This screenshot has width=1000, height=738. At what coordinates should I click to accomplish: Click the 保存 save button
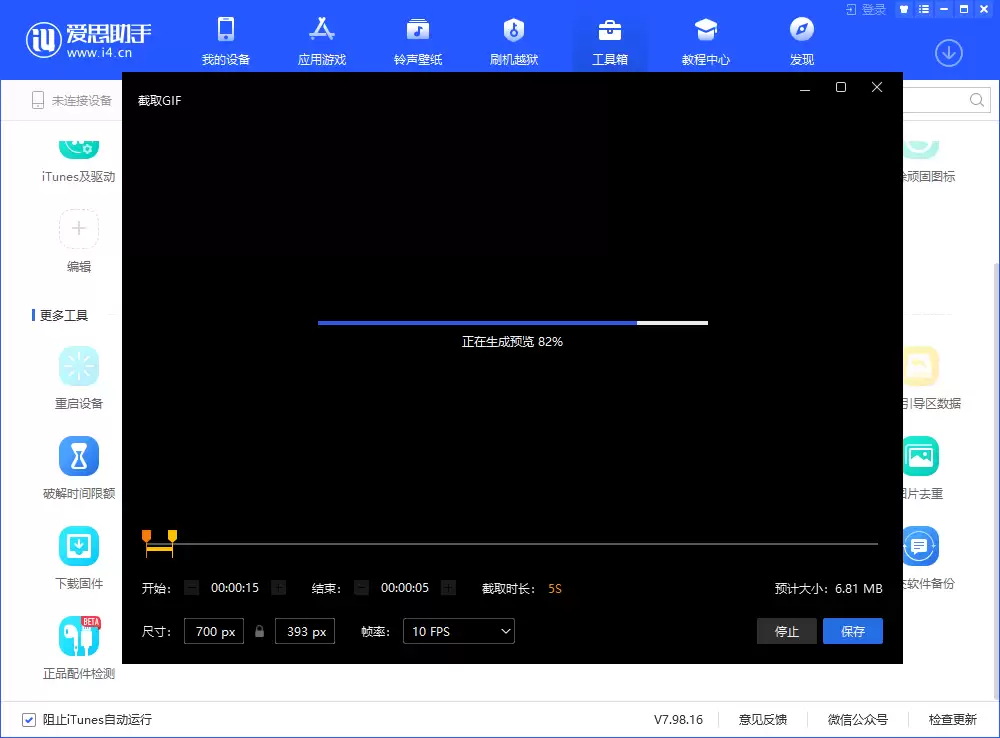[853, 631]
